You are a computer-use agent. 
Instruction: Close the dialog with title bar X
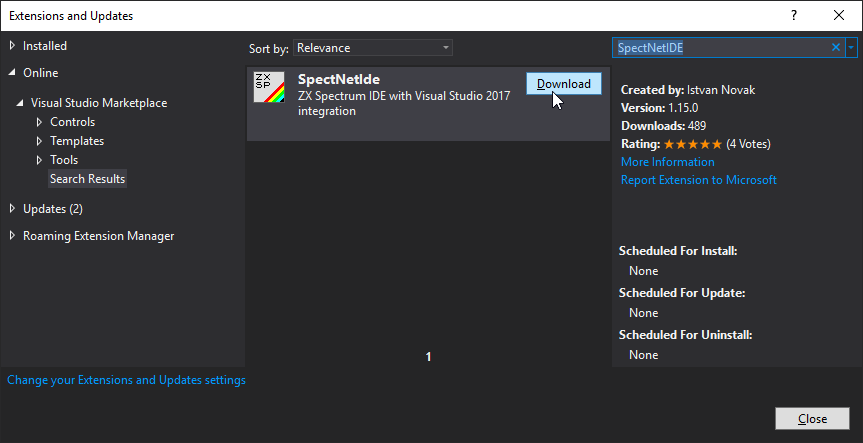click(839, 15)
